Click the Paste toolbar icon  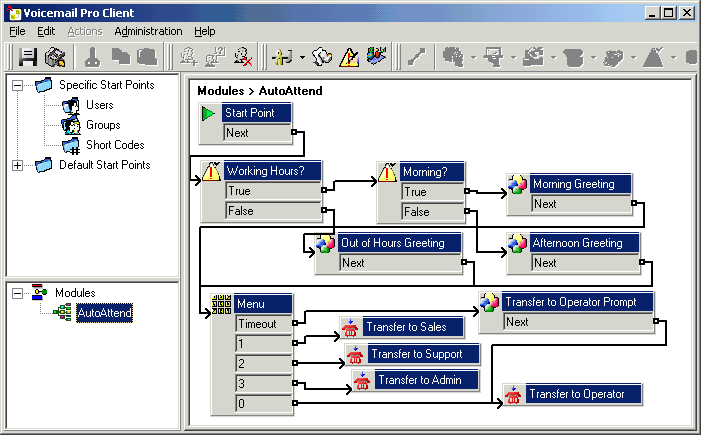[147, 57]
